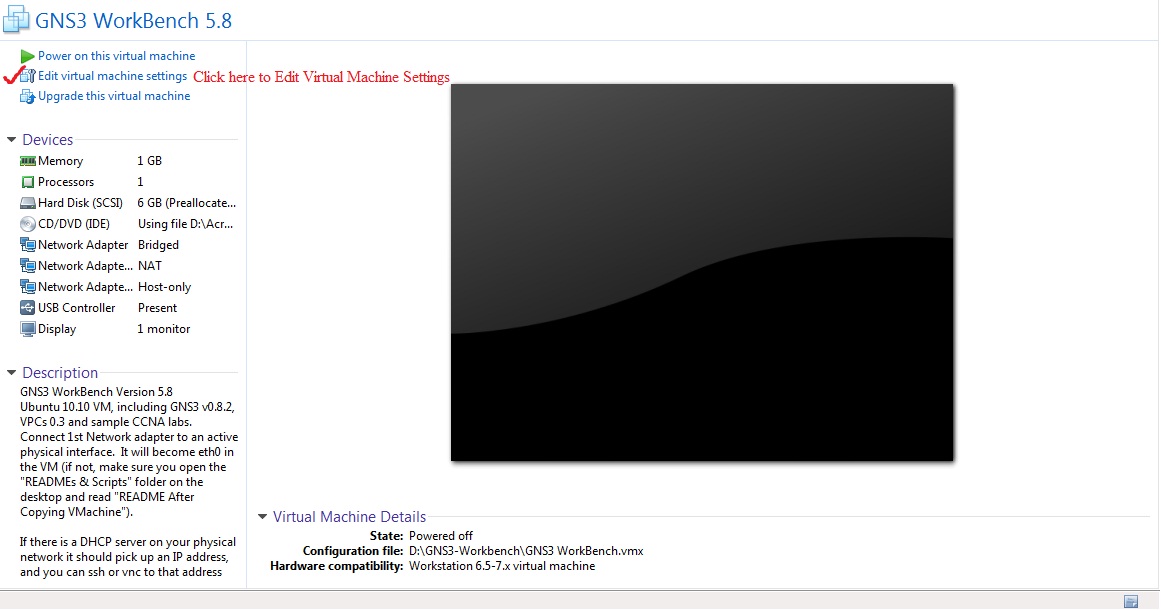Select the Processors device label

point(66,182)
